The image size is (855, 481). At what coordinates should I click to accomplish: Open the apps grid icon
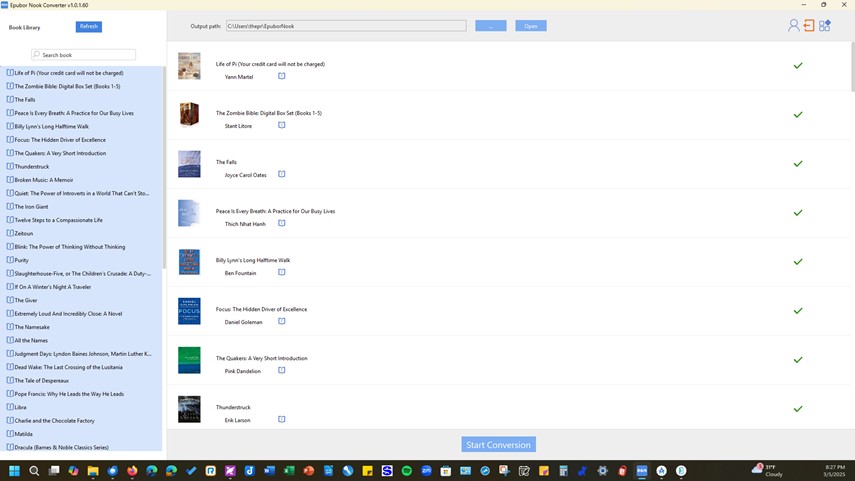point(825,26)
